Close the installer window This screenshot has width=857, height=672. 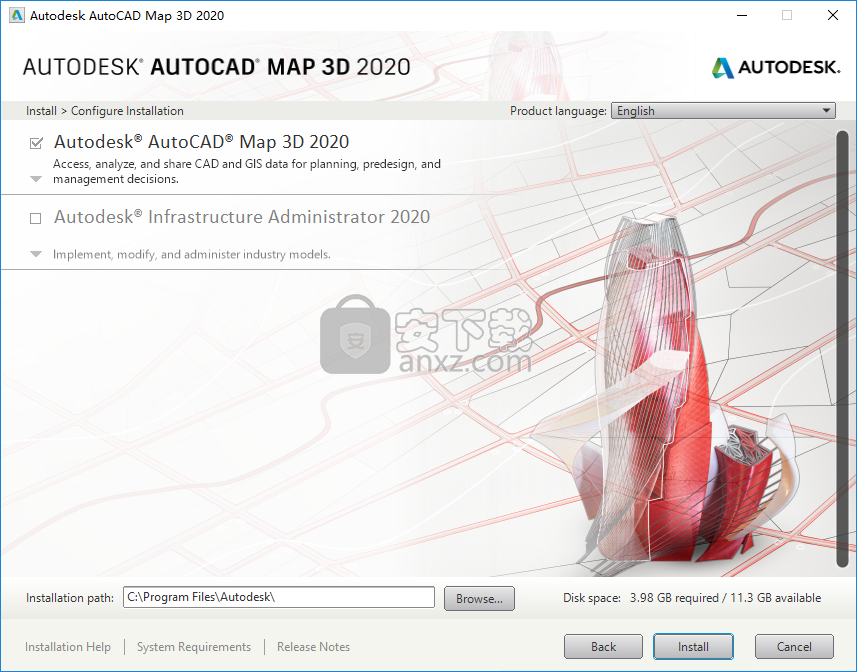[x=833, y=15]
